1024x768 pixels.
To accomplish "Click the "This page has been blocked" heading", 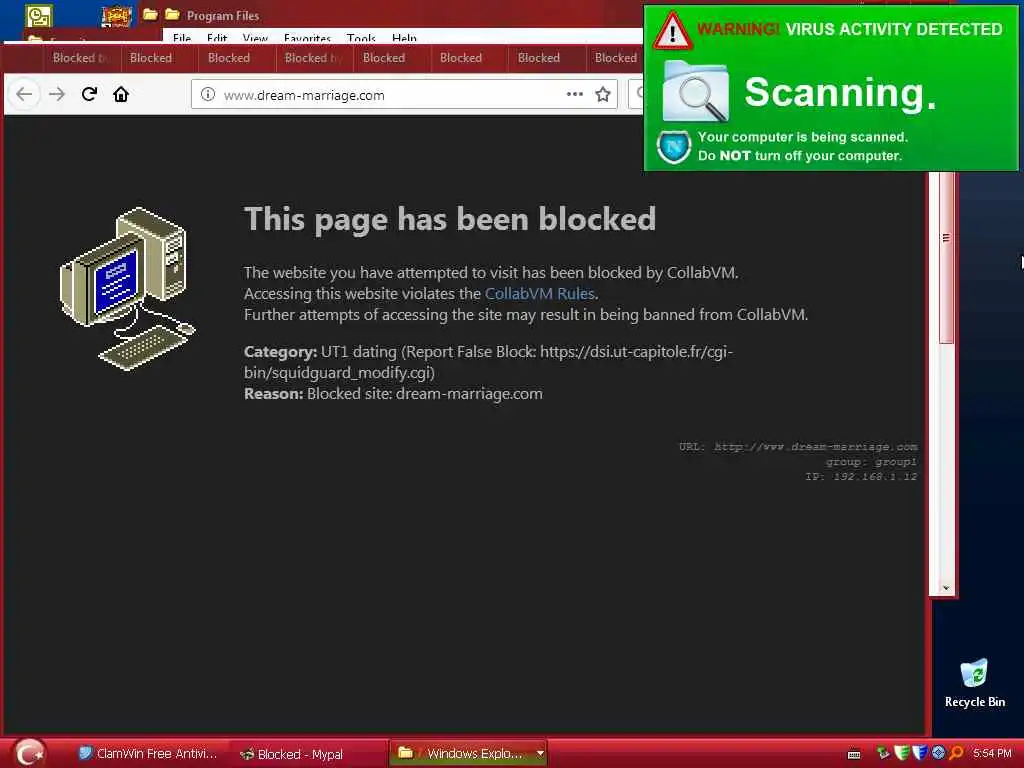I will tap(449, 219).
